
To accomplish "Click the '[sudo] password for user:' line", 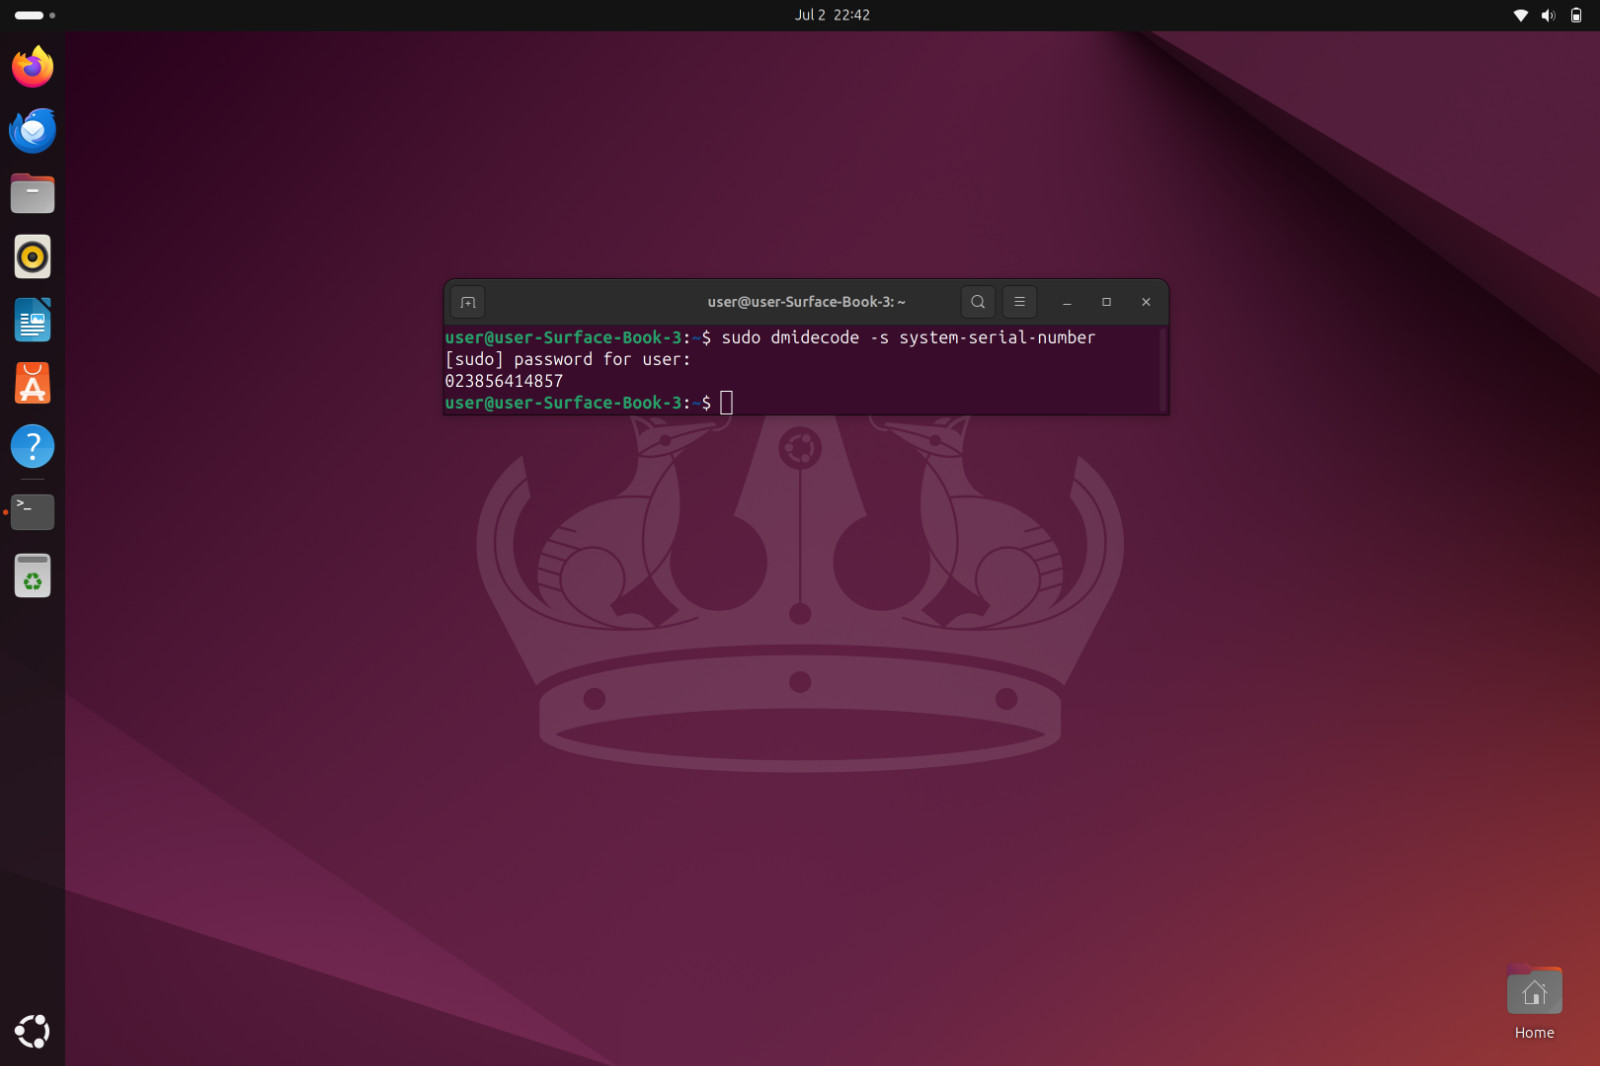I will point(568,360).
